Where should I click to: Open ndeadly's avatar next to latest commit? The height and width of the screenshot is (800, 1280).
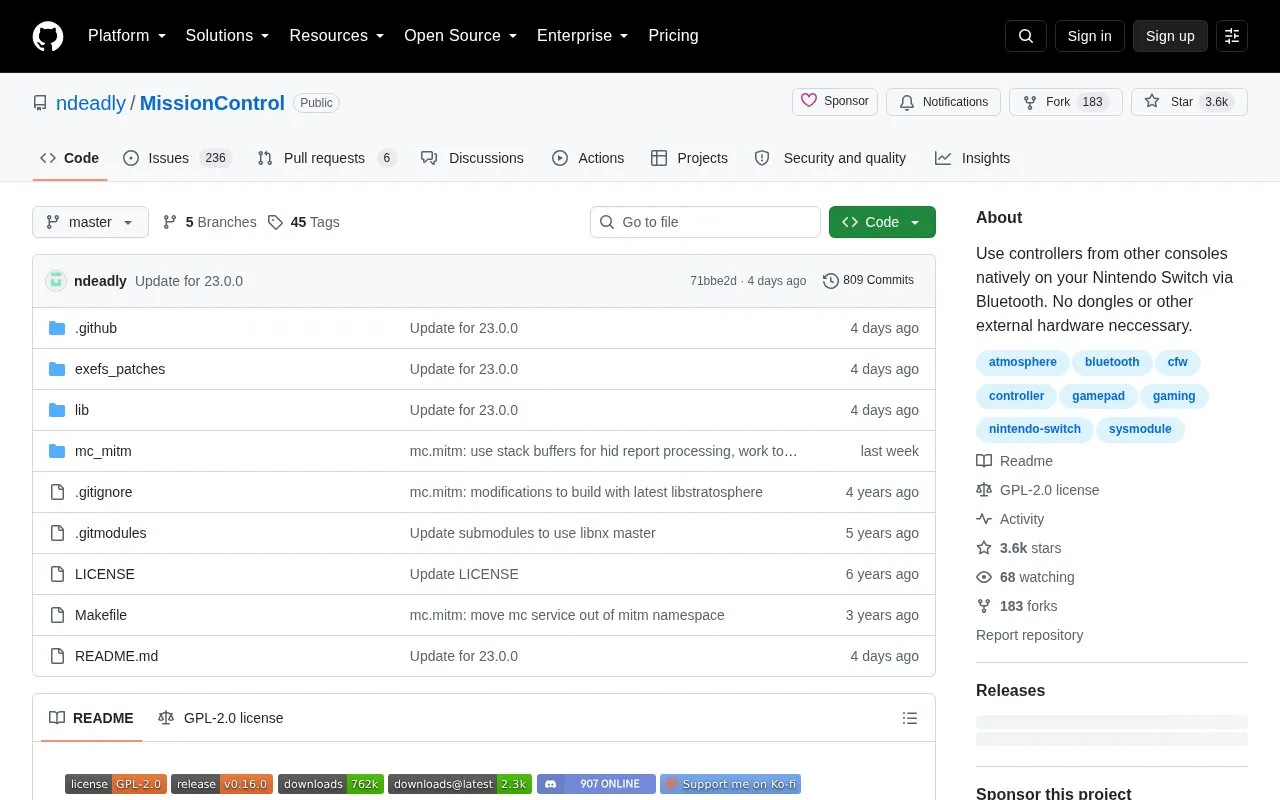click(x=56, y=281)
